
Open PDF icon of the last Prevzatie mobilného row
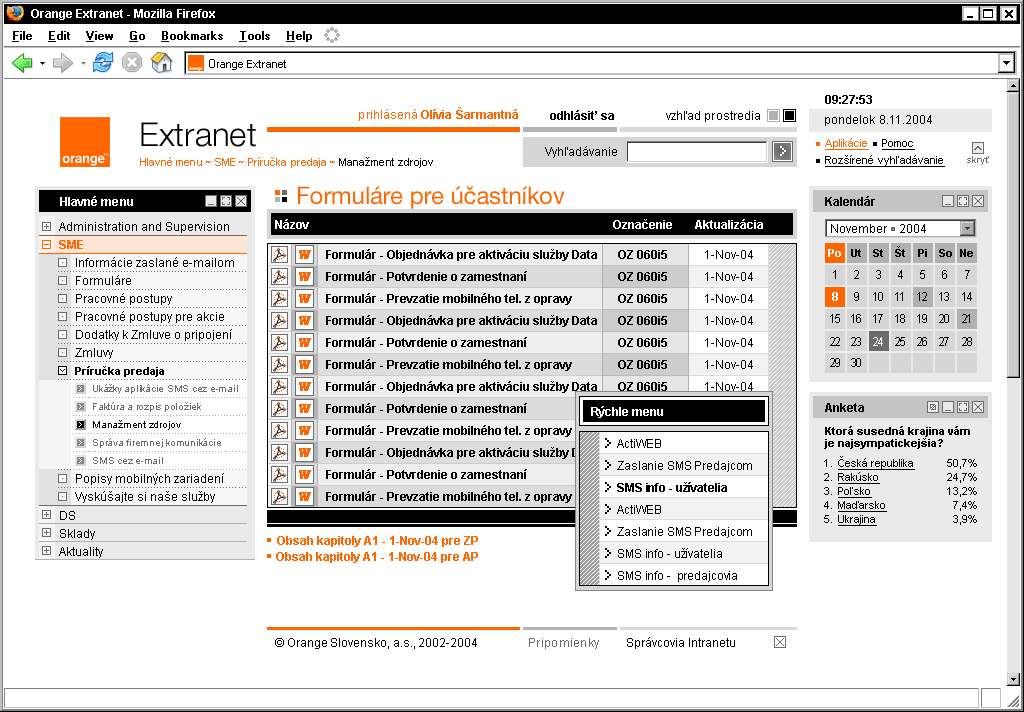click(x=280, y=496)
